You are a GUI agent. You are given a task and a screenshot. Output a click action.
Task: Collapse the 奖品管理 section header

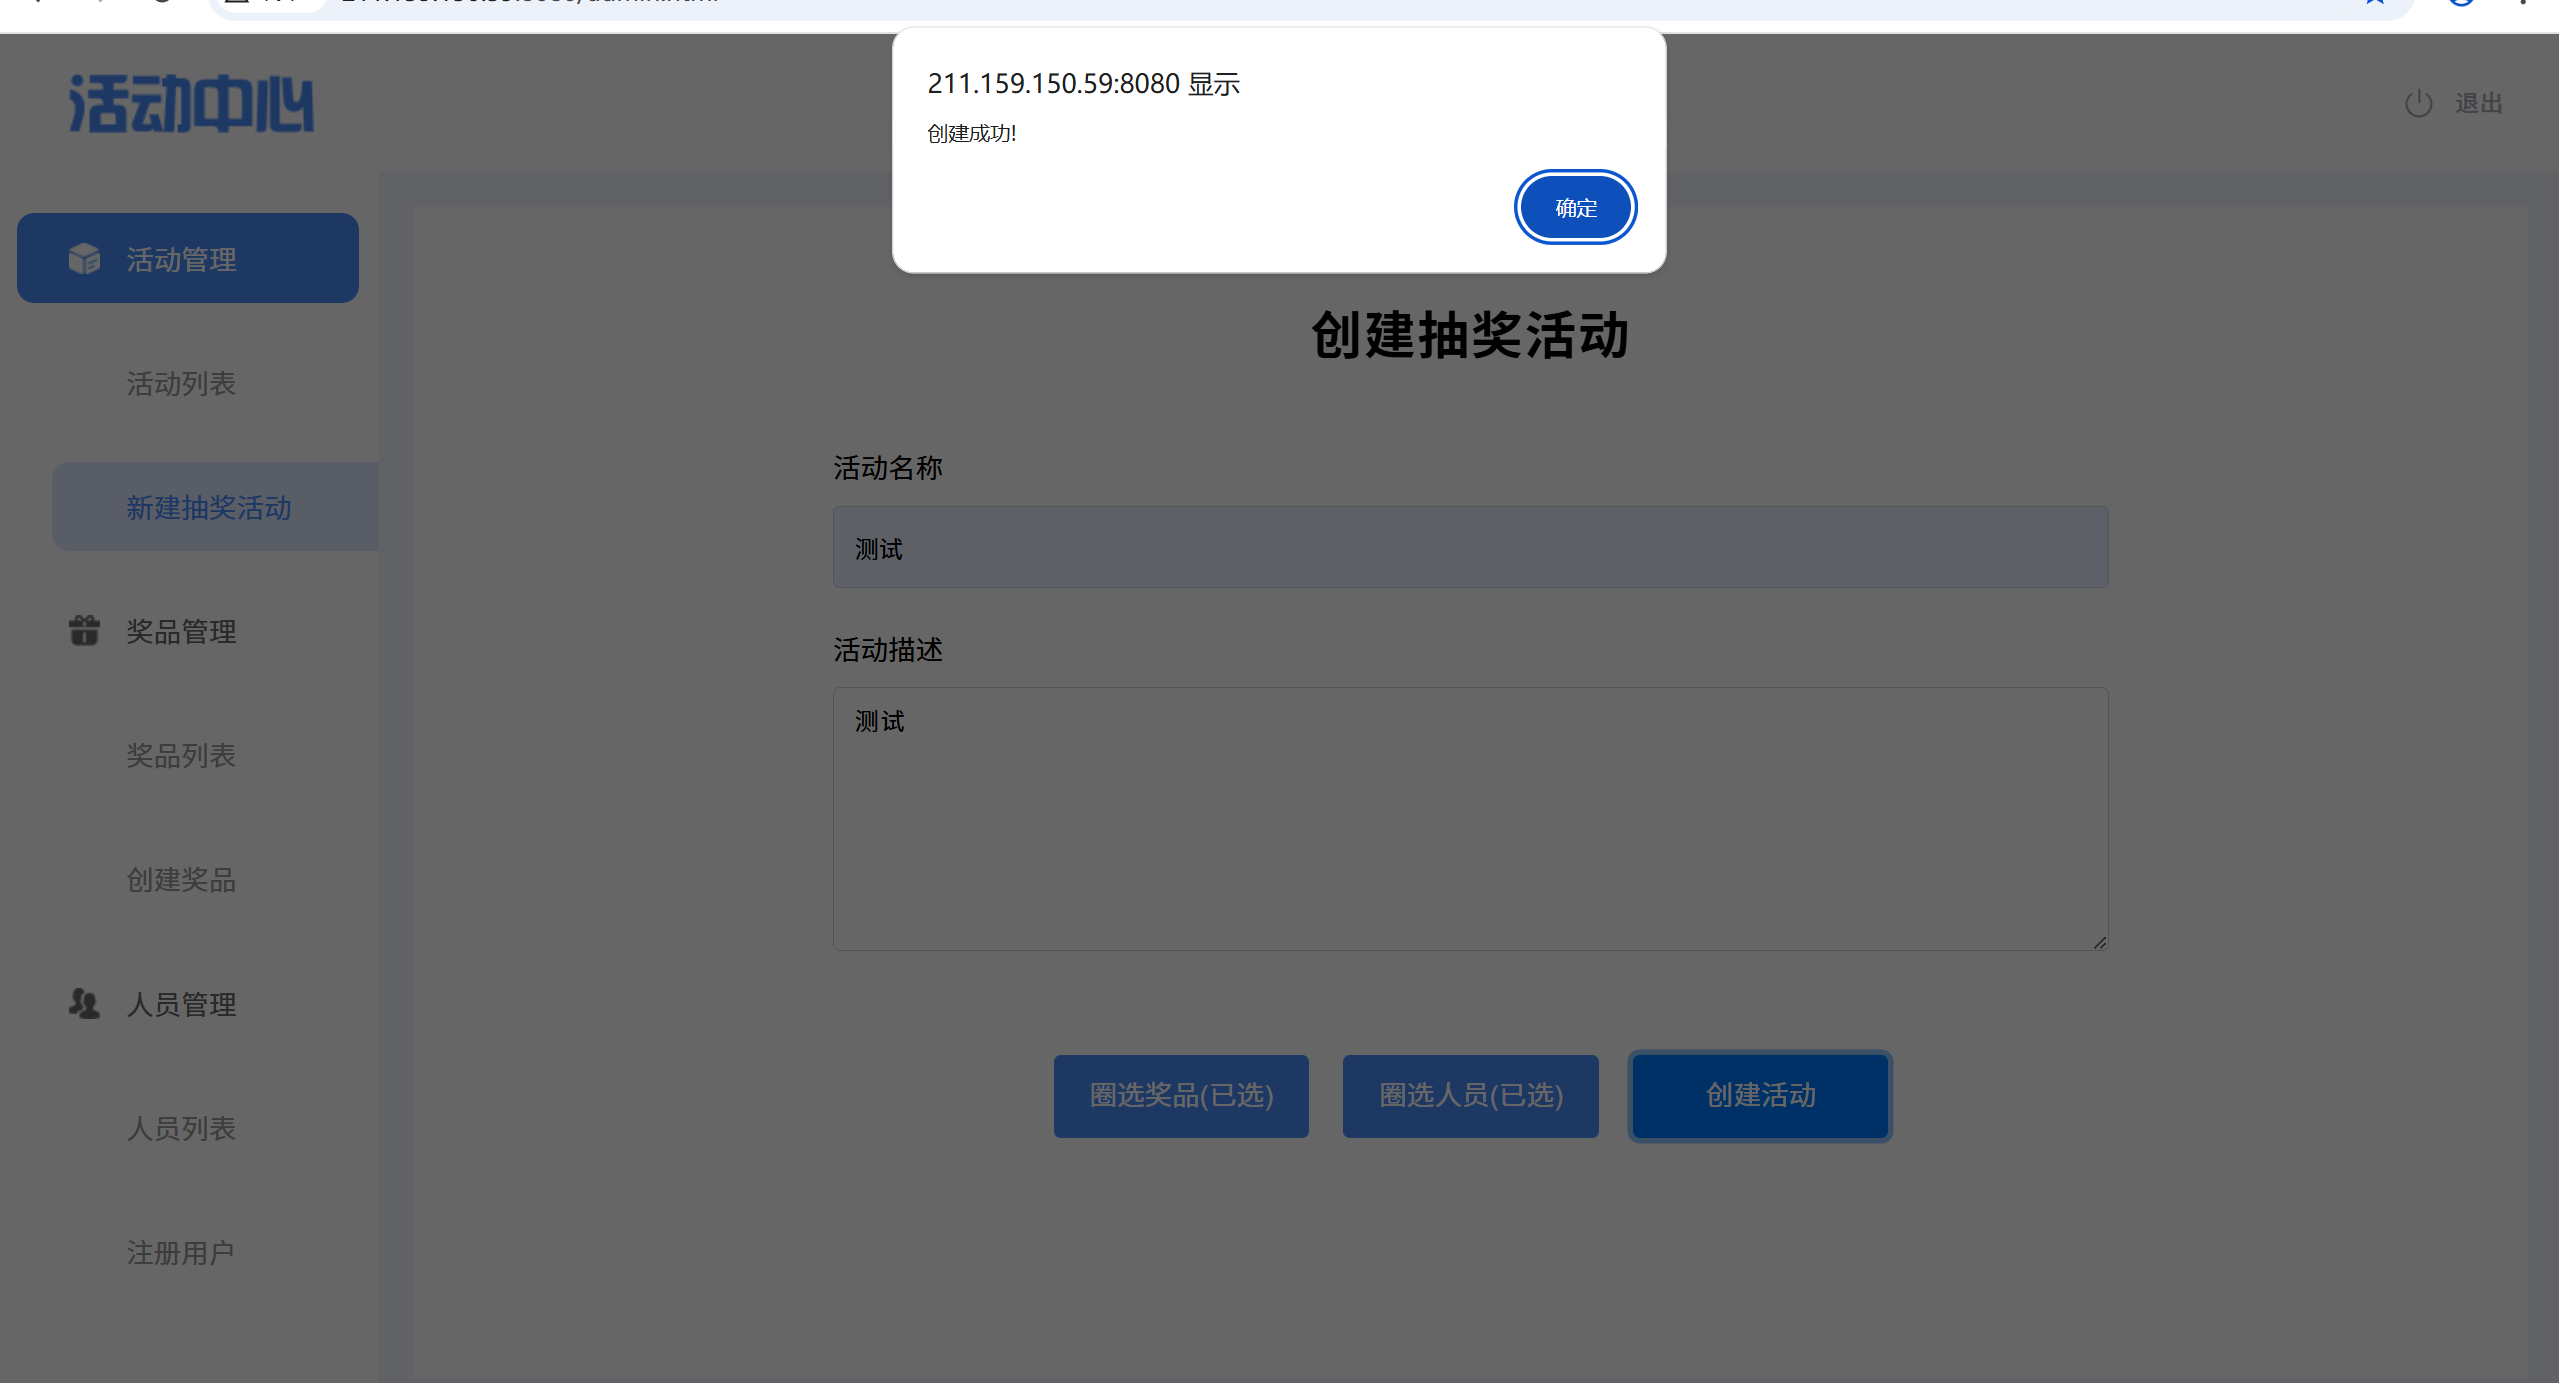pyautogui.click(x=182, y=632)
